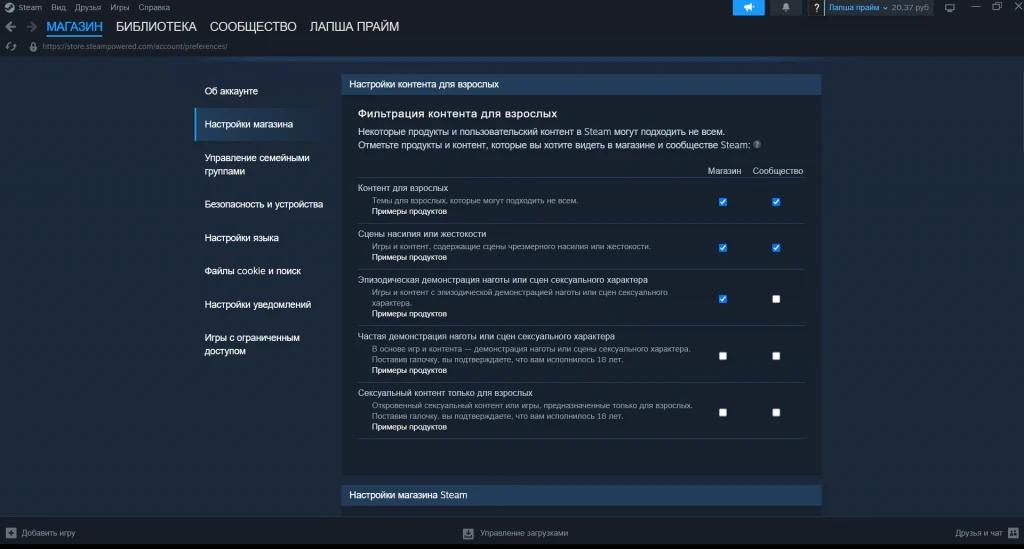Open Об аккаунте in sidebar
This screenshot has height=549, width=1024.
pyautogui.click(x=231, y=91)
